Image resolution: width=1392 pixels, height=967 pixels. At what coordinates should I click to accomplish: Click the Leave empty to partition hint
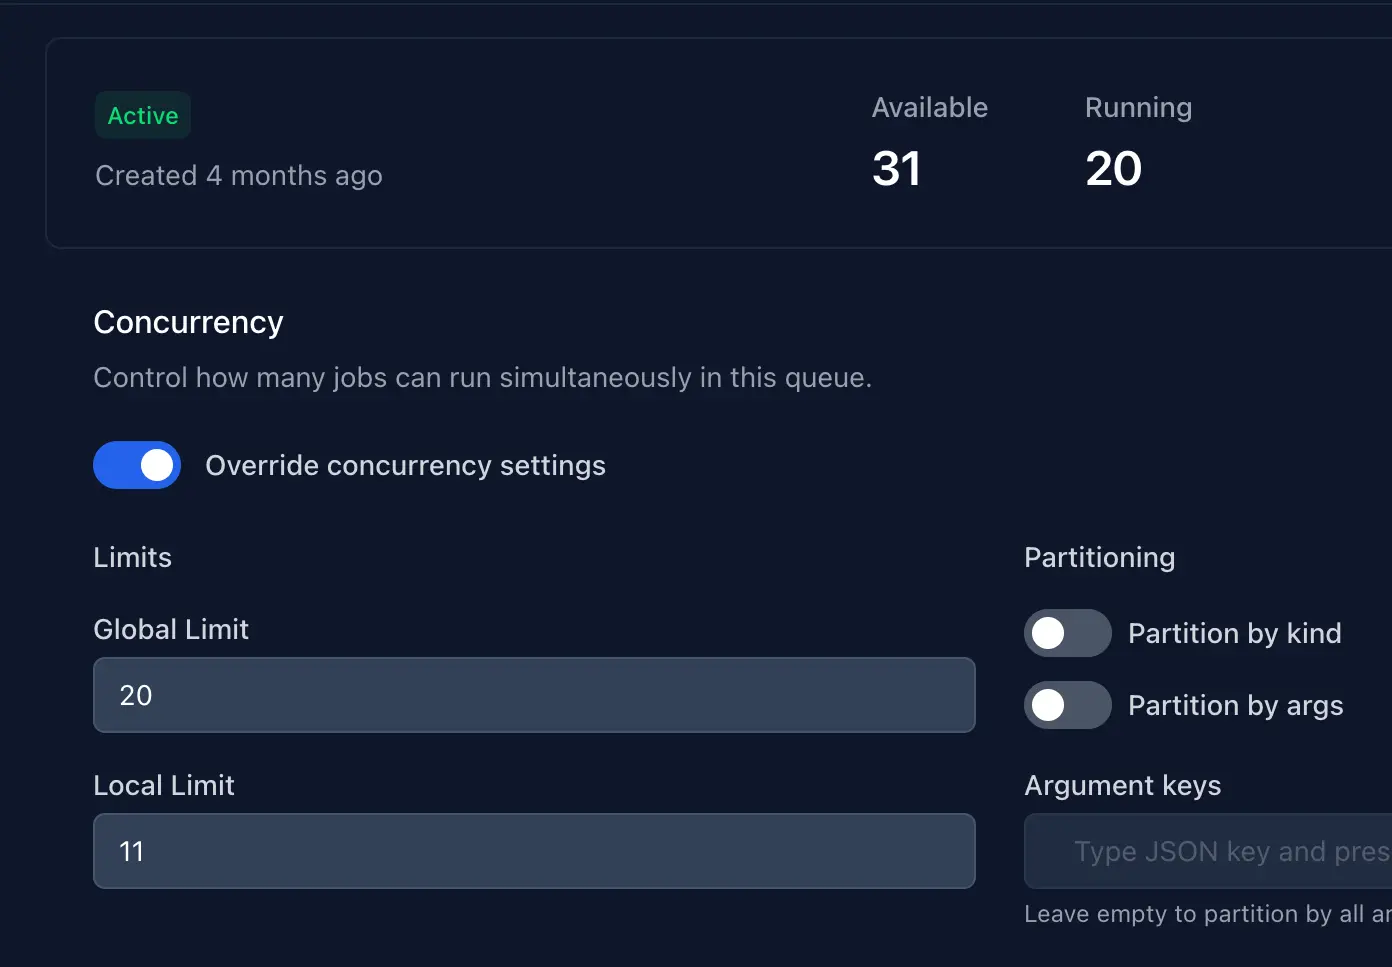[x=1208, y=914]
